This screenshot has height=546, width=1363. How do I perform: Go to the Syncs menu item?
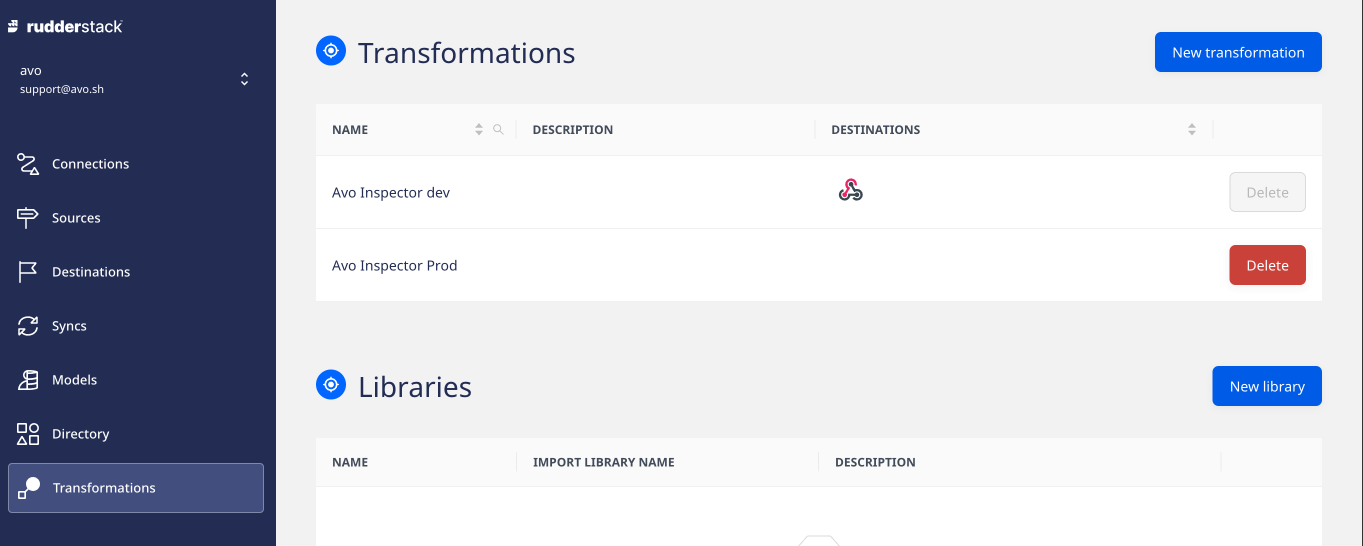[x=69, y=326]
